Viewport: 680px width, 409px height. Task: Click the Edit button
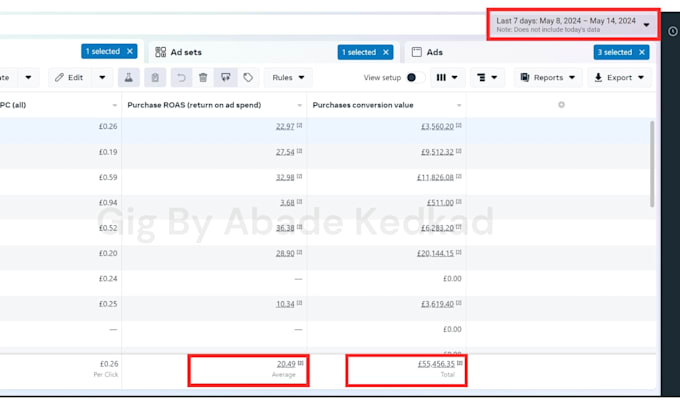tap(69, 78)
